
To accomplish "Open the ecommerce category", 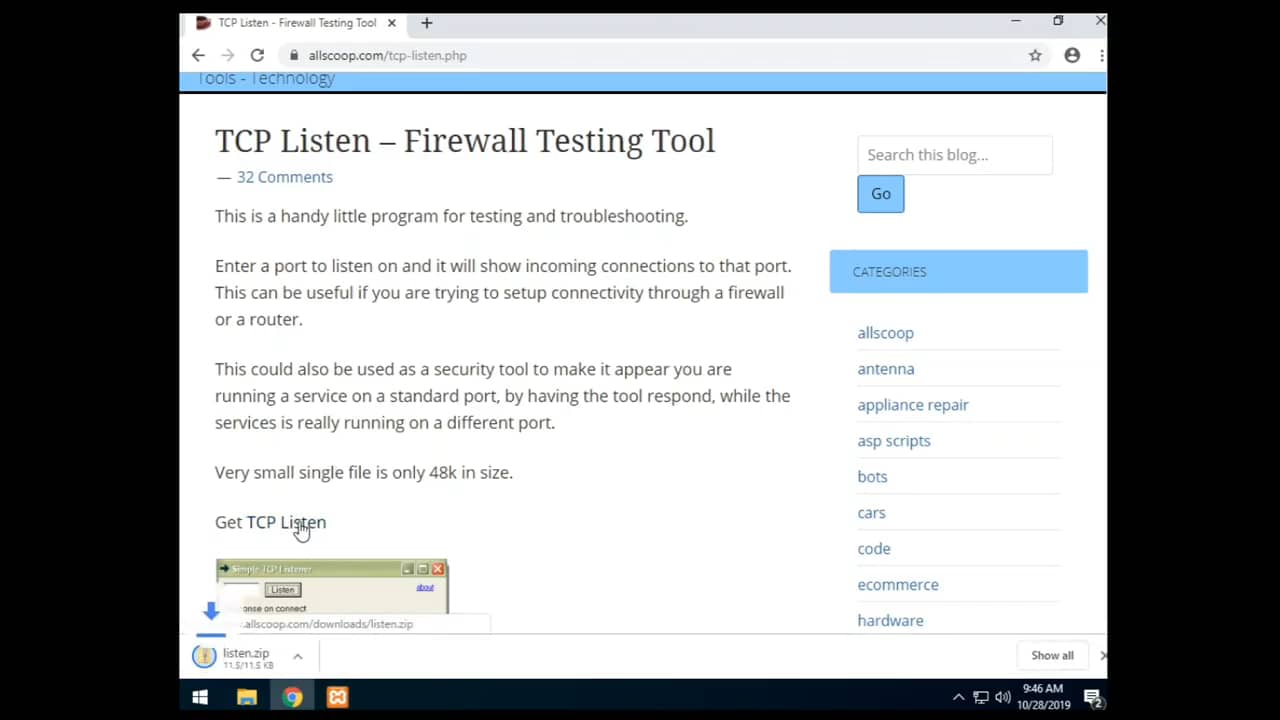I will coord(897,585).
